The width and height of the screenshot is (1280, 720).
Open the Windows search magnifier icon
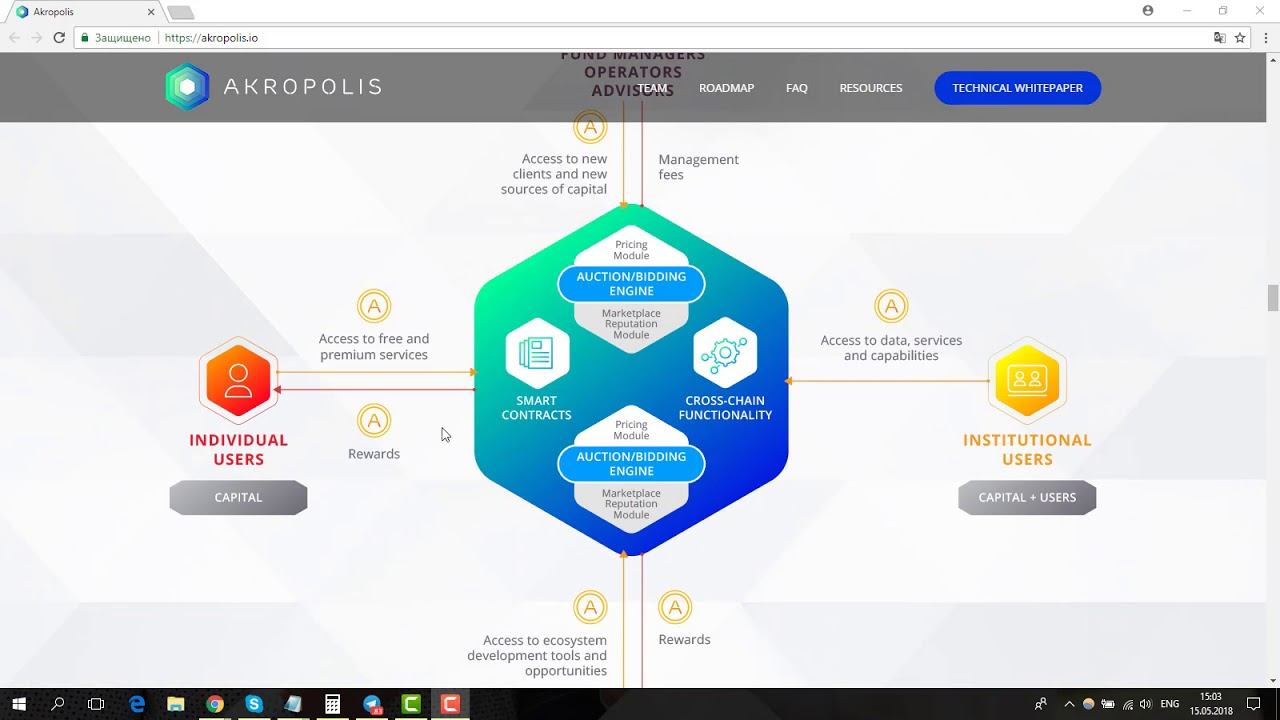58,704
